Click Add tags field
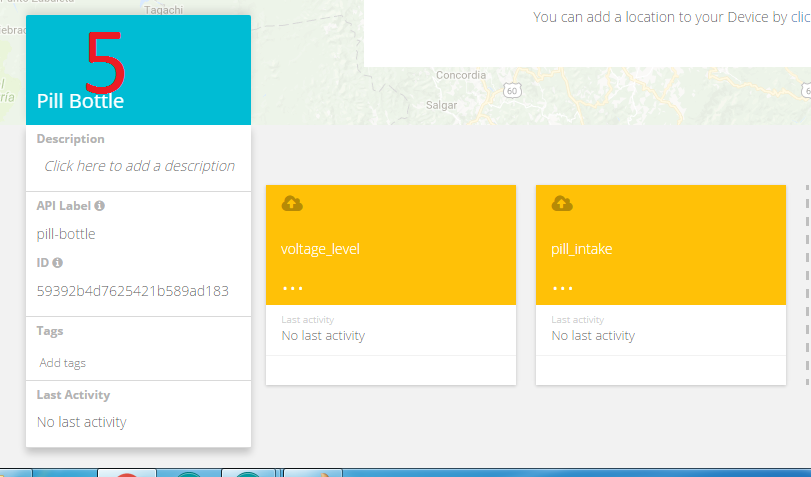The image size is (811, 477). pos(63,363)
